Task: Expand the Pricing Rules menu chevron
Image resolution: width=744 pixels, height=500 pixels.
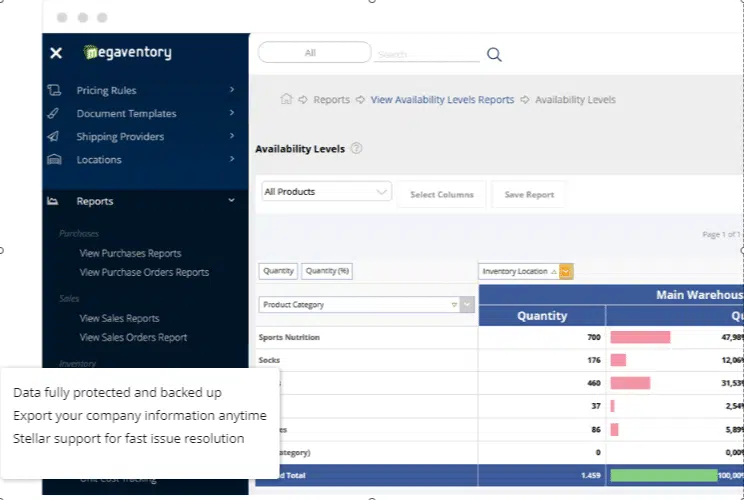Action: [x=232, y=89]
